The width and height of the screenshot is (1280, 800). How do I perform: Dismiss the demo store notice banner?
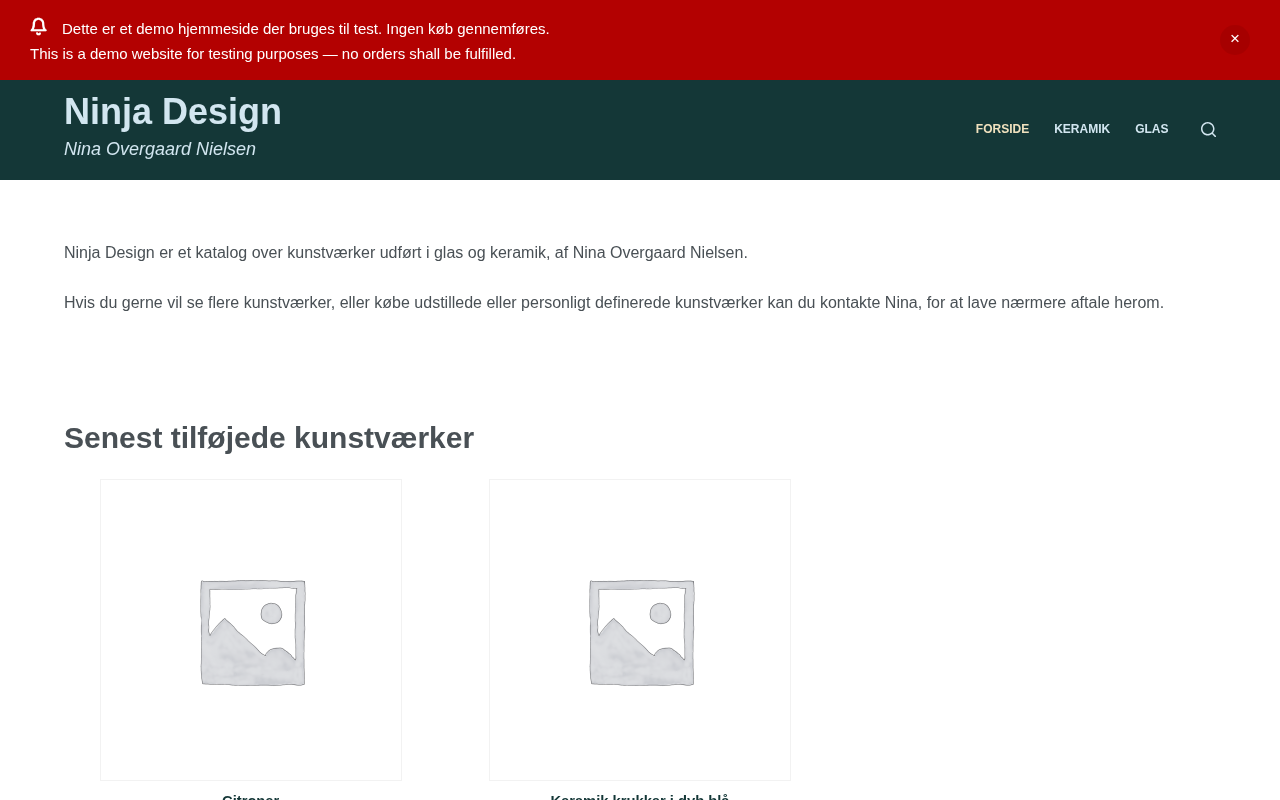[x=1234, y=39]
